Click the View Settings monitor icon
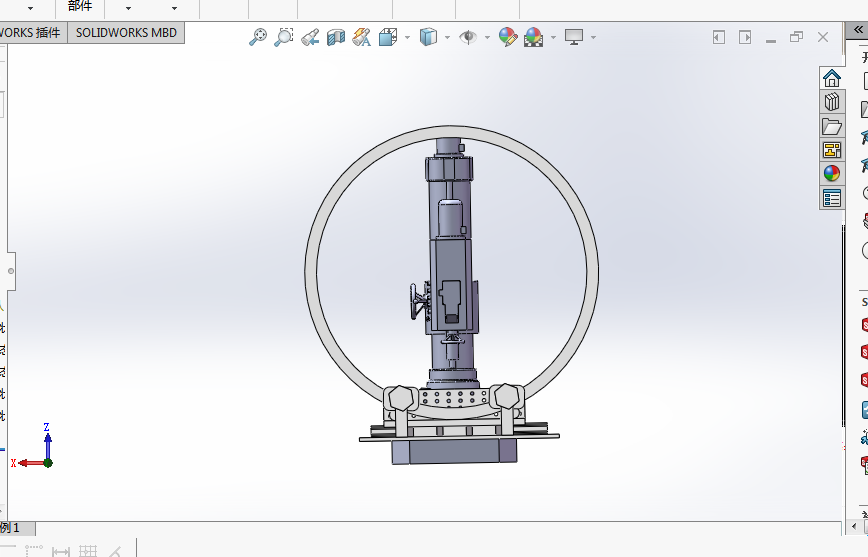 click(574, 37)
